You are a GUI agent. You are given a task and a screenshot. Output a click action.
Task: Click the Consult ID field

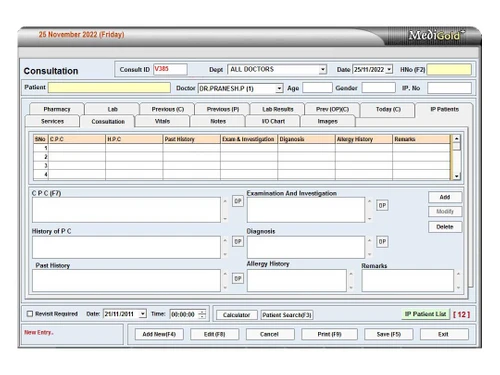[170, 69]
